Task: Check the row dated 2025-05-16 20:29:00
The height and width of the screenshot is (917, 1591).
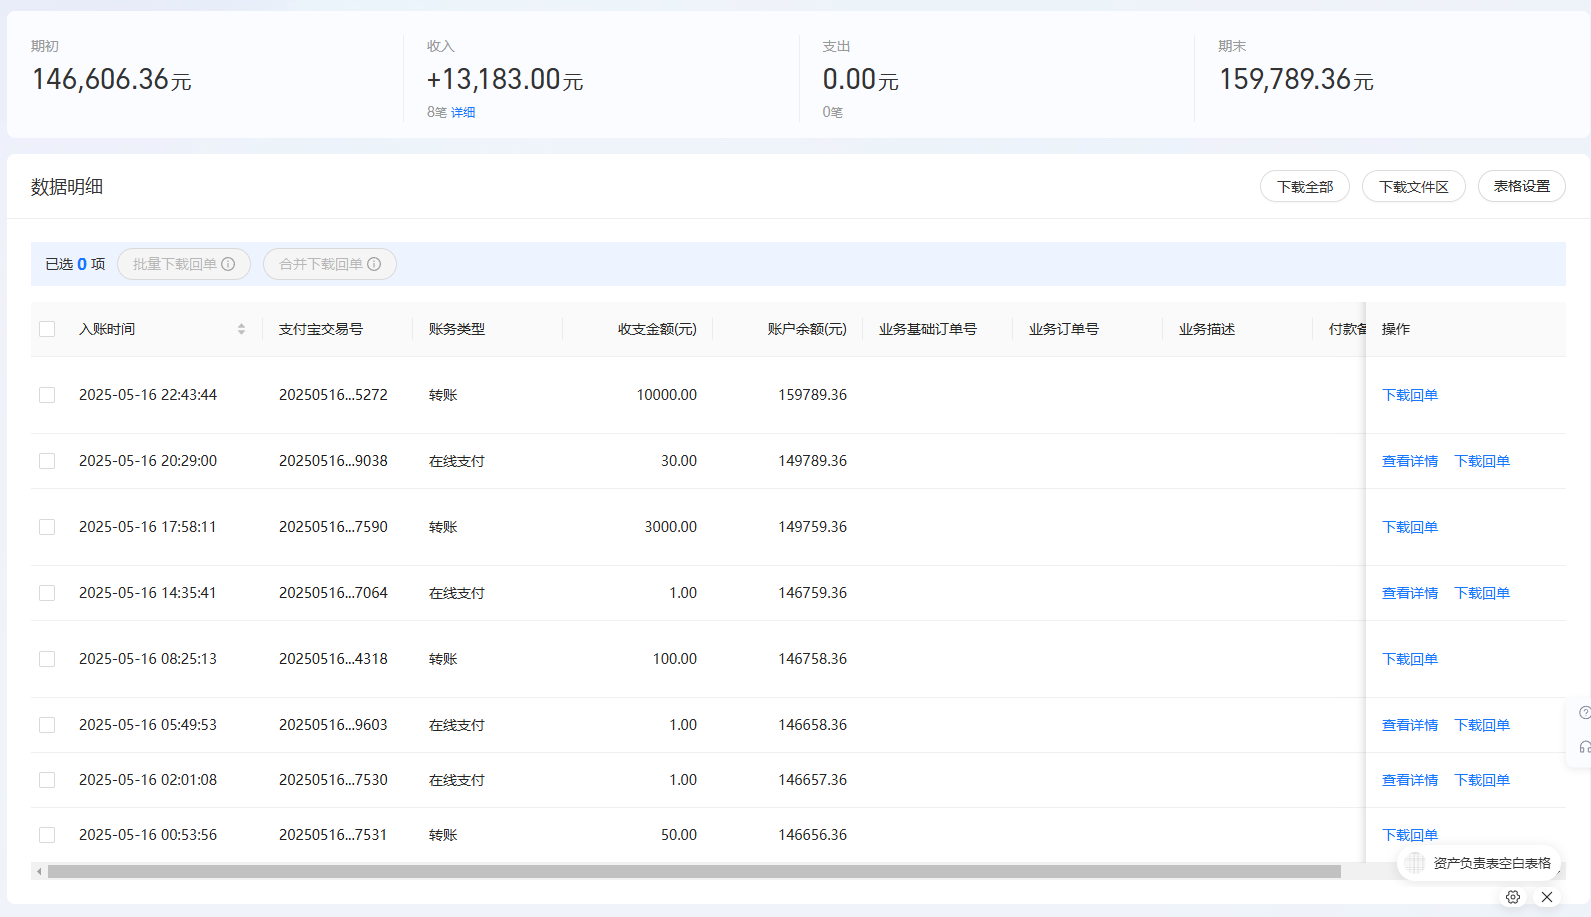Action: coord(47,461)
